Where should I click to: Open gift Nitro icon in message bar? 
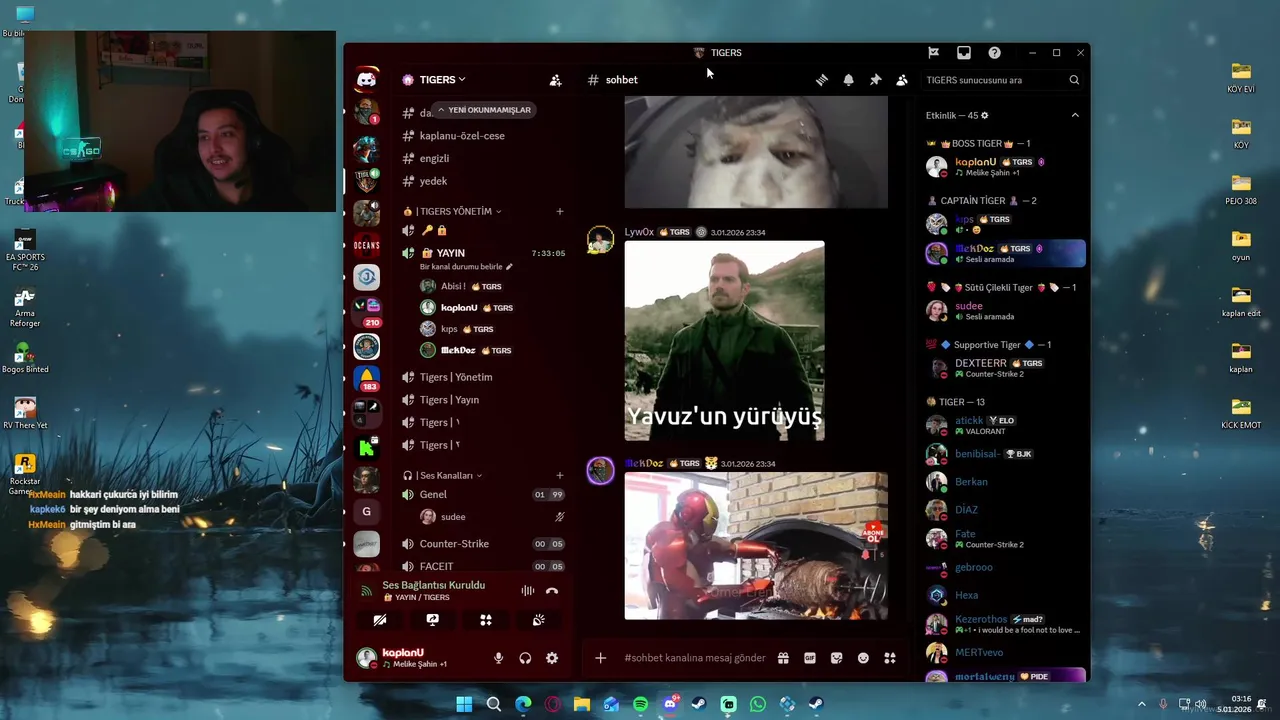pyautogui.click(x=783, y=658)
